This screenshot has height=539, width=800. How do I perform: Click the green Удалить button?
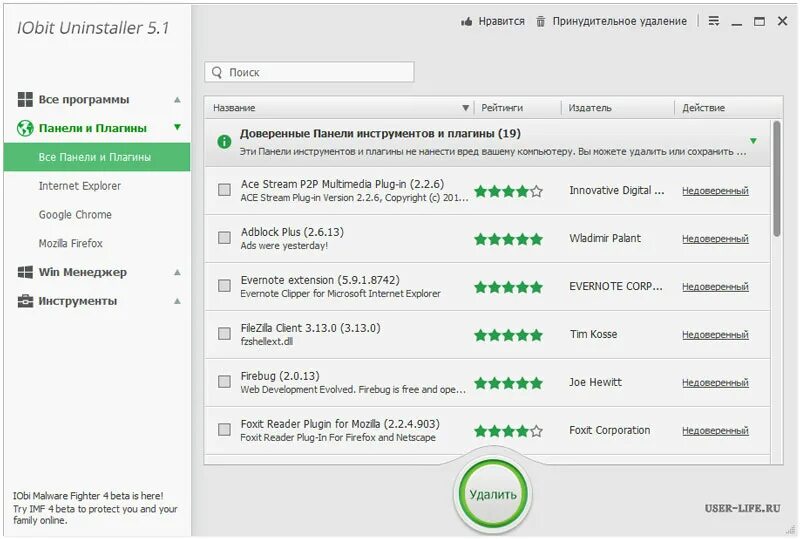click(x=493, y=494)
